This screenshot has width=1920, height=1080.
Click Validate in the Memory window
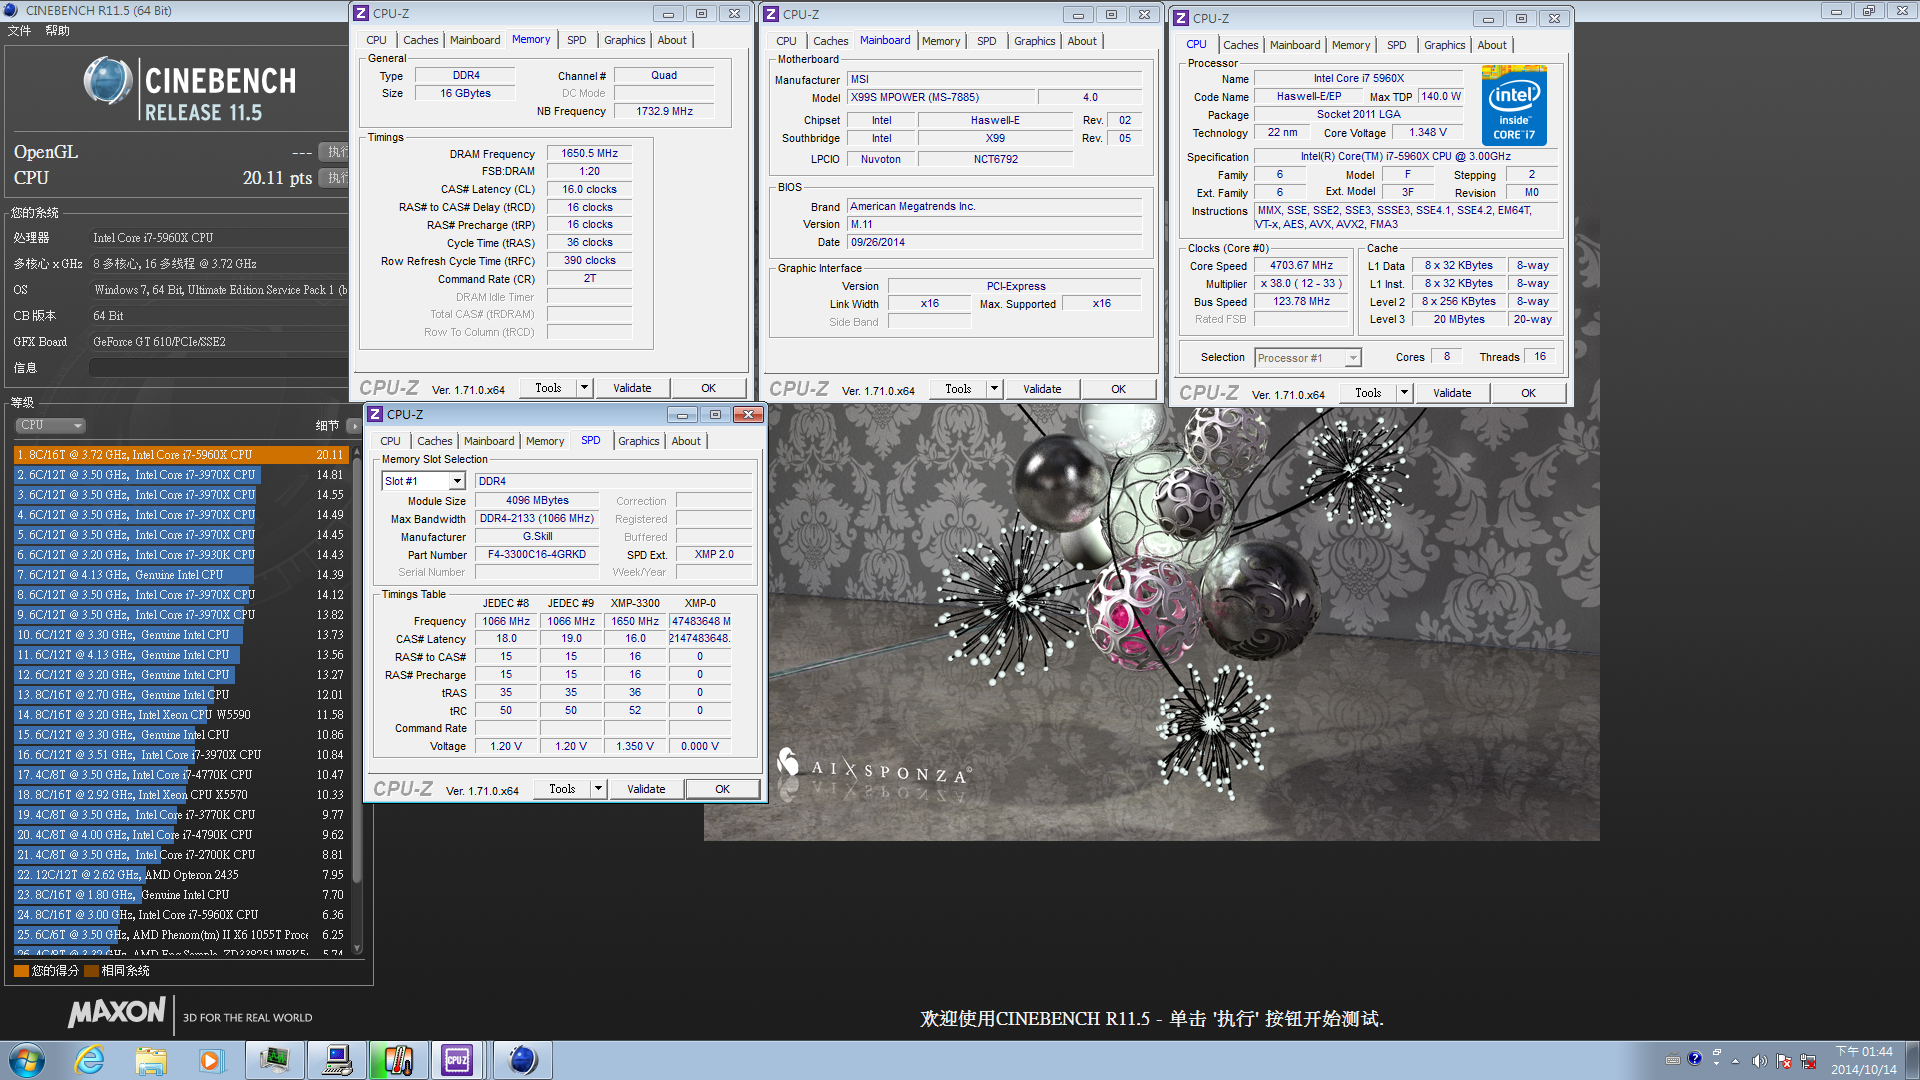(632, 388)
